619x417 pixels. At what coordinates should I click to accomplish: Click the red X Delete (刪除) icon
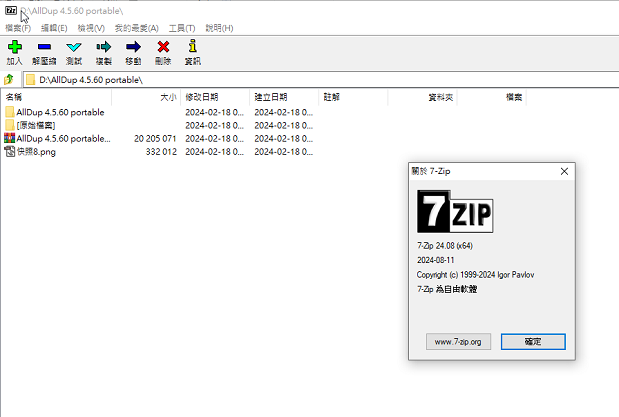163,47
